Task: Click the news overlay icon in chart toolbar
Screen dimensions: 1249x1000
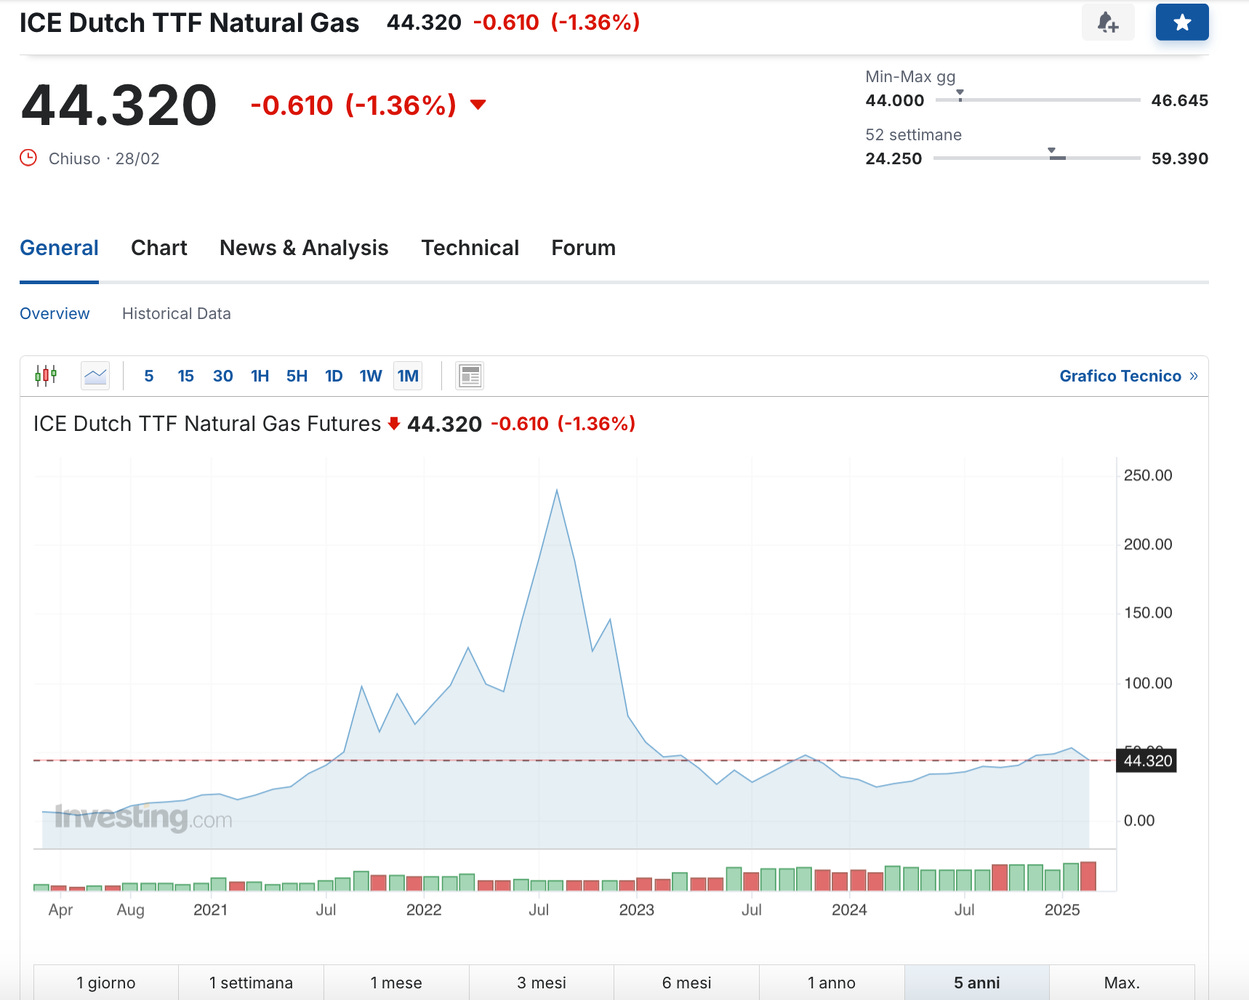Action: 470,376
